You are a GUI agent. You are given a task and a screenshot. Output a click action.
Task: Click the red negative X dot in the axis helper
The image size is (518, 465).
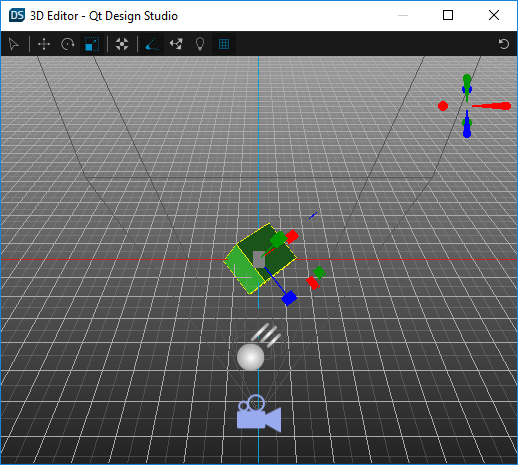443,106
